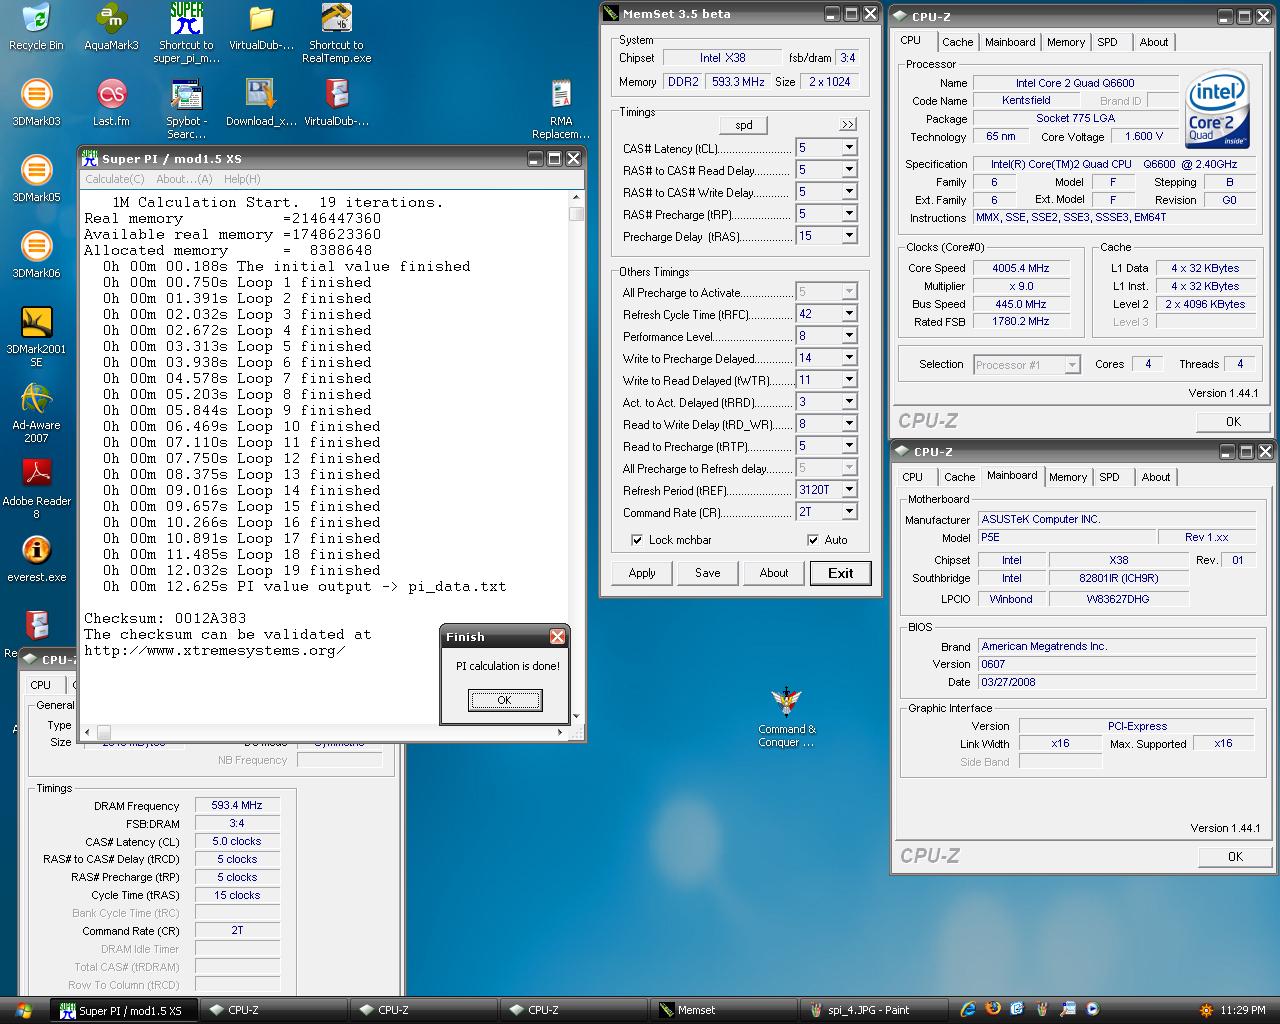Viewport: 1280px width, 1024px height.
Task: Open Calculate menu in Super PI
Action: tap(114, 179)
